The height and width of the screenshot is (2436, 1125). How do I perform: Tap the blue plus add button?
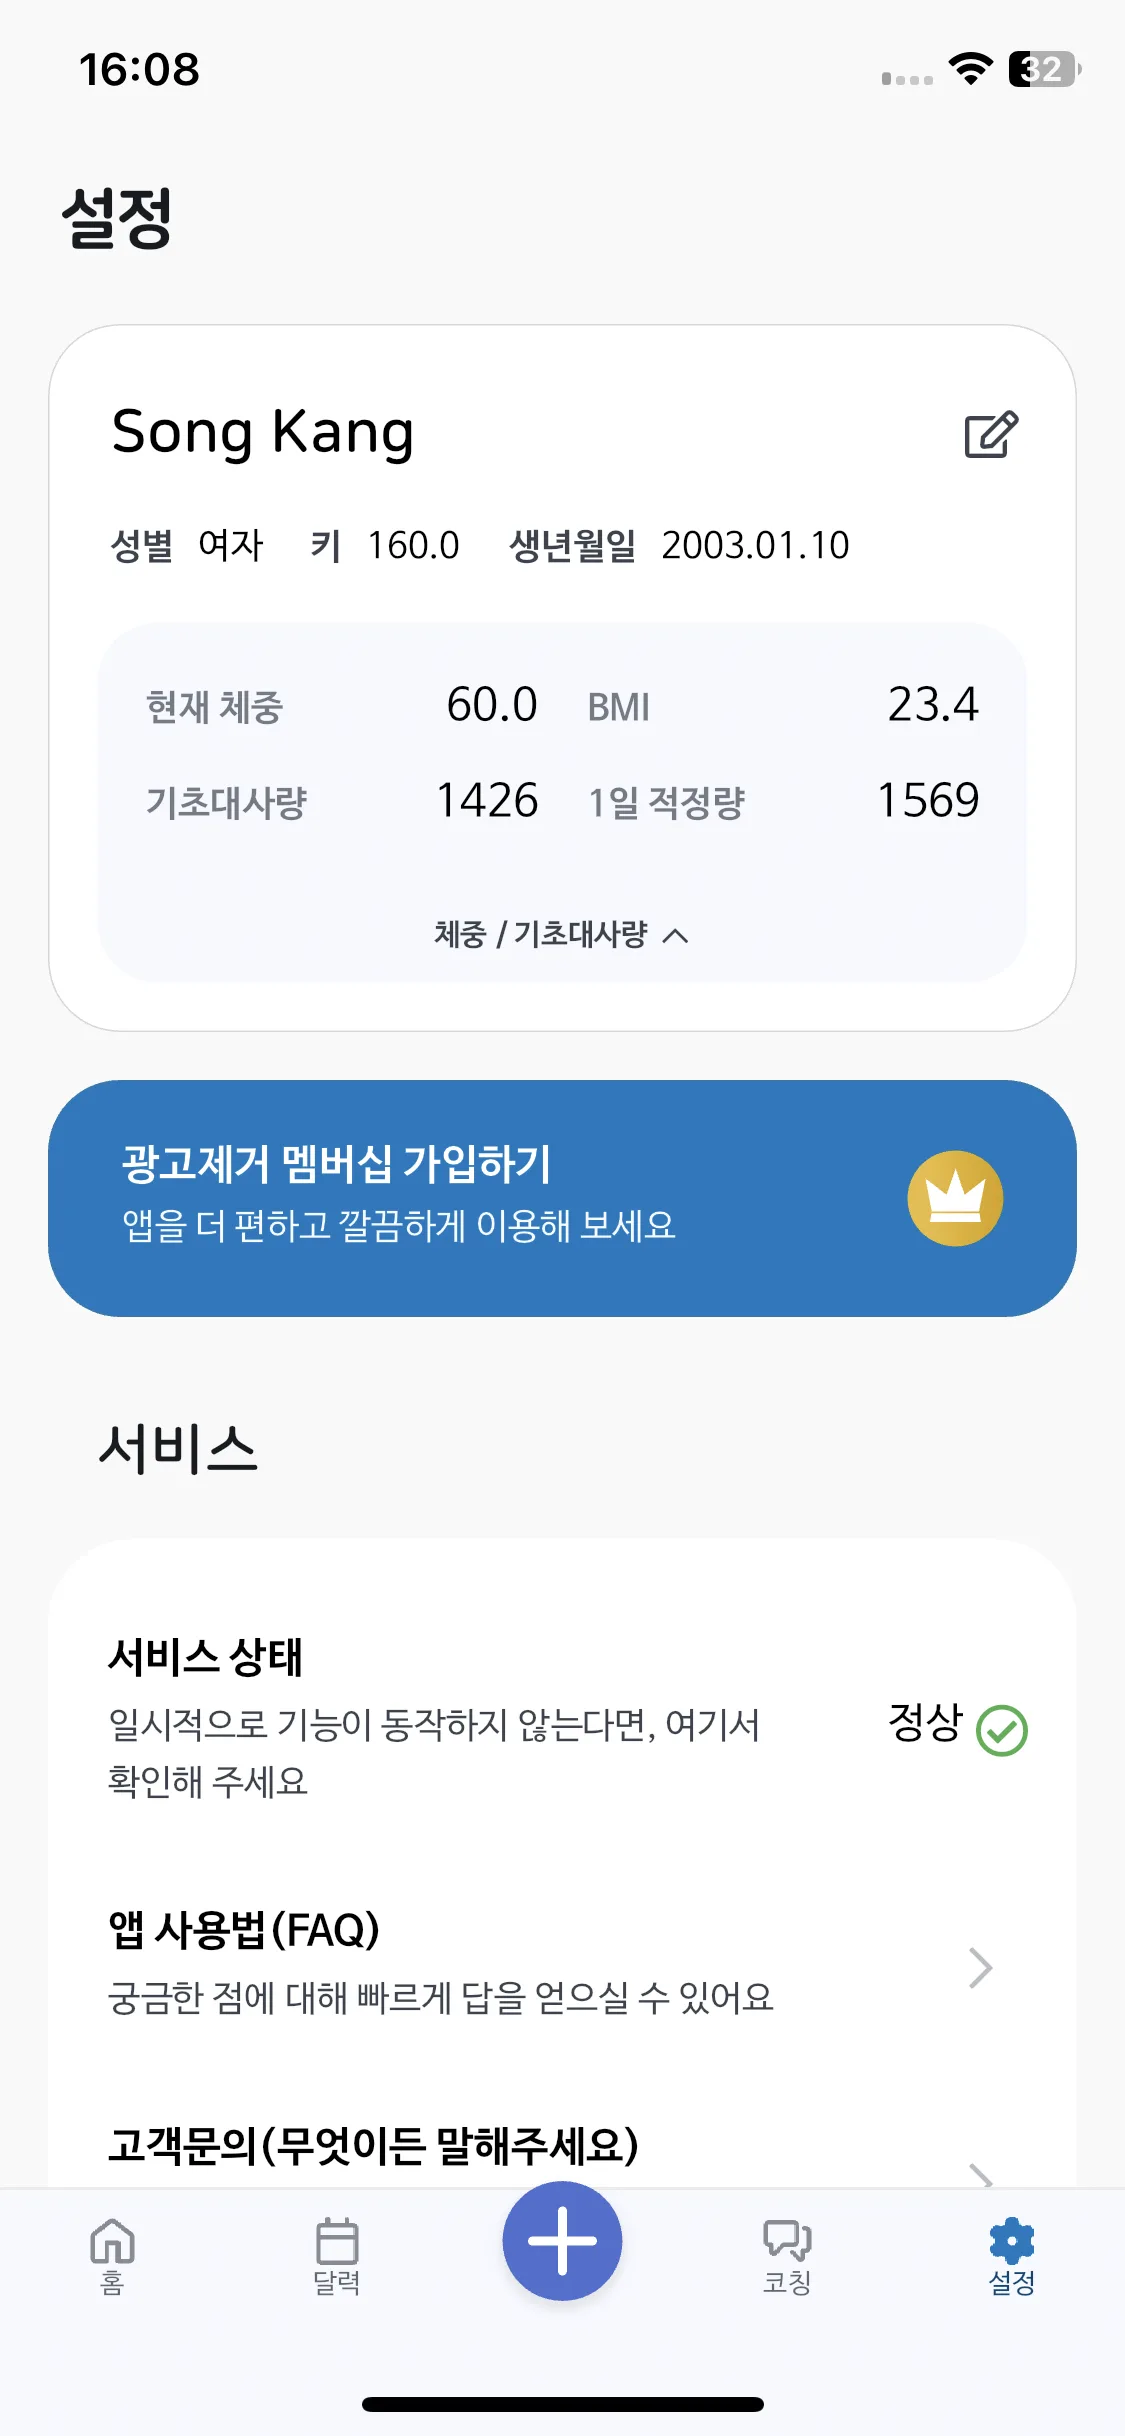point(562,2241)
